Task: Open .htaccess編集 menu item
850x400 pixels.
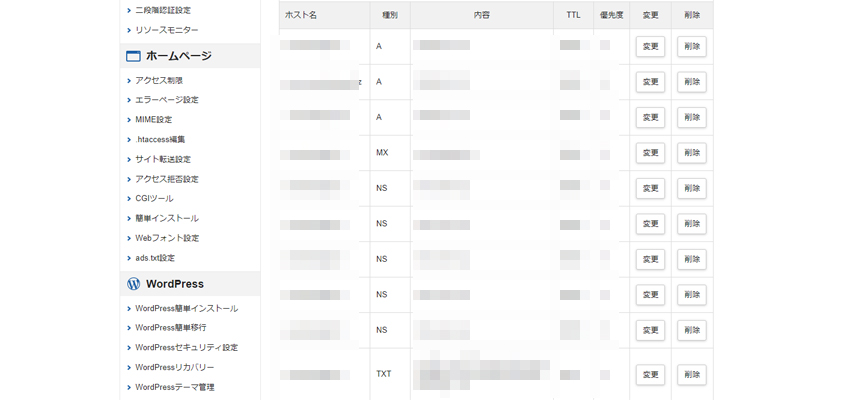Action: (160, 139)
